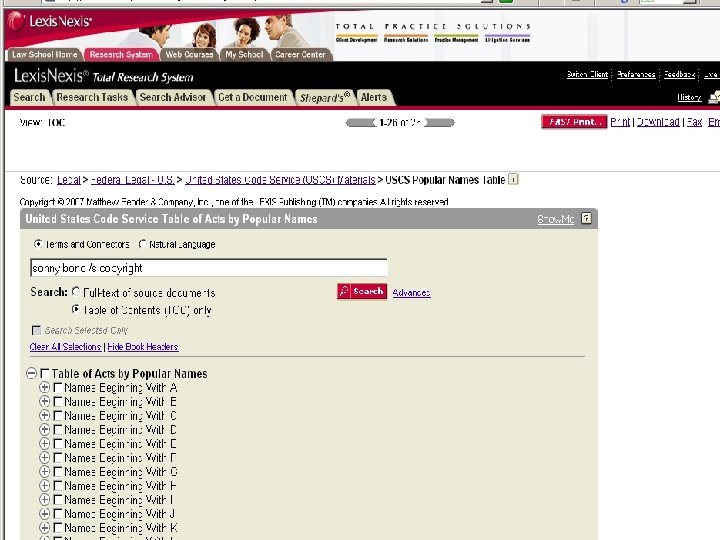Screen dimensions: 720x540
Task: Switch to the Research Tasks tab
Action: 92,97
